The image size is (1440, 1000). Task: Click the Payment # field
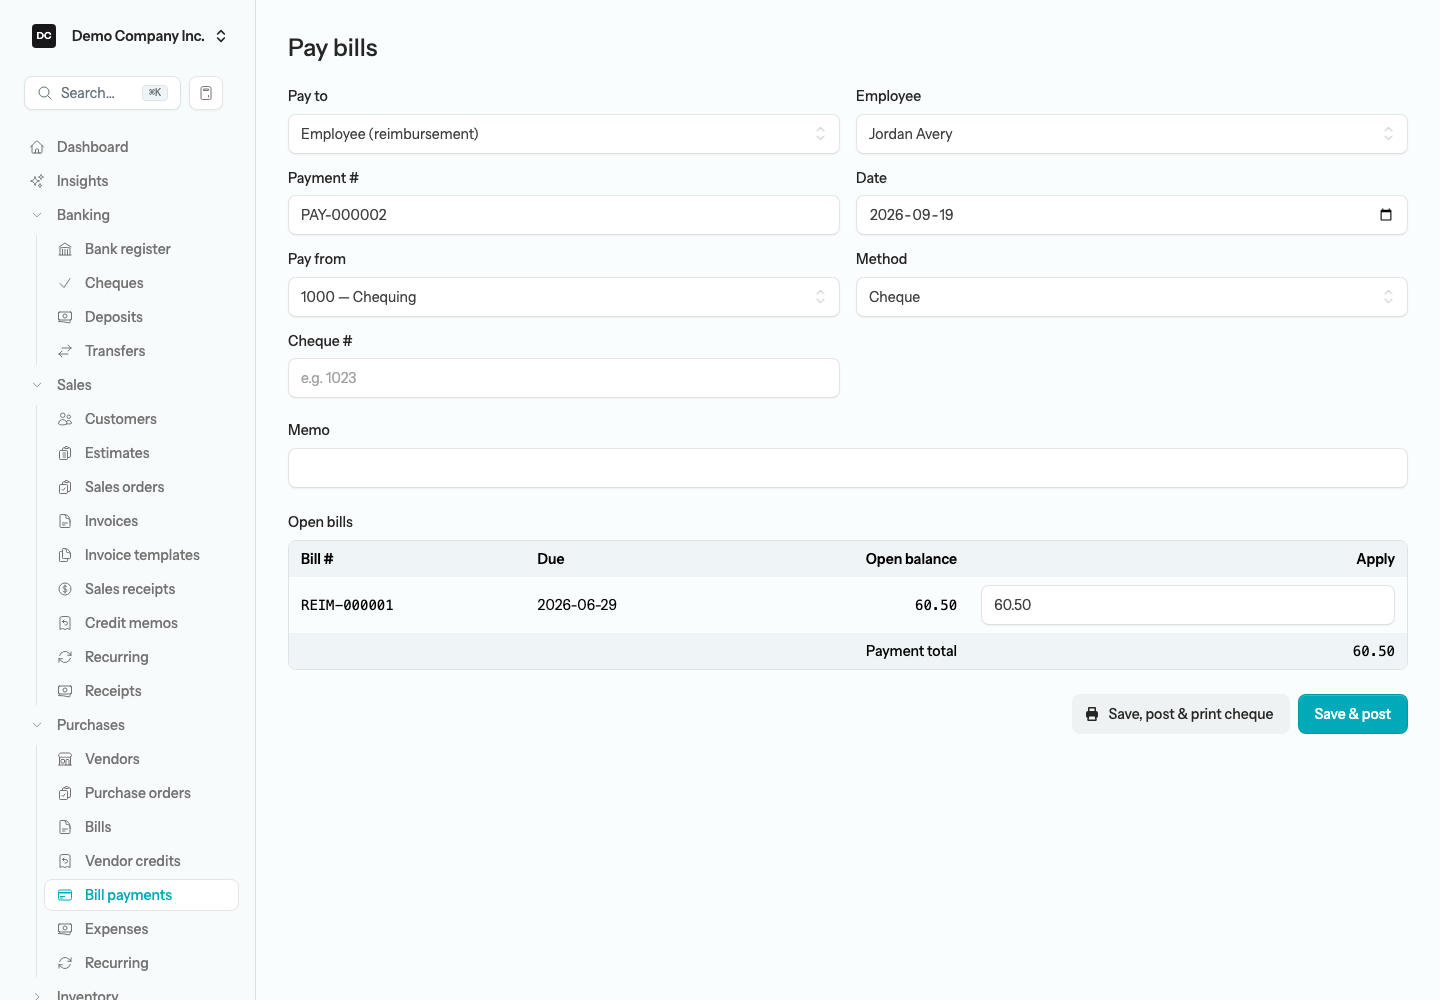click(564, 215)
